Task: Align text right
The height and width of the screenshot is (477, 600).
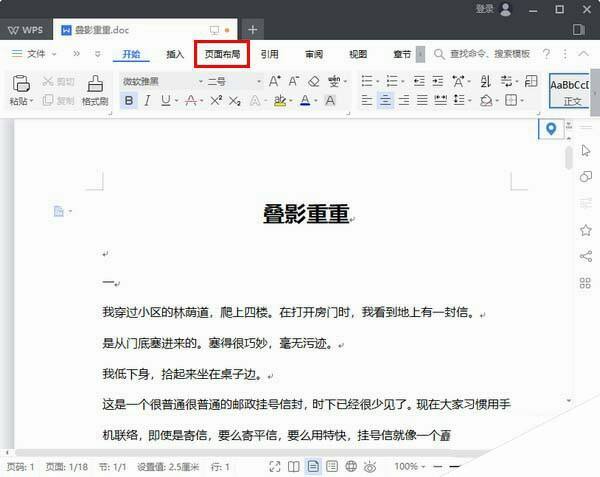Action: tap(404, 101)
